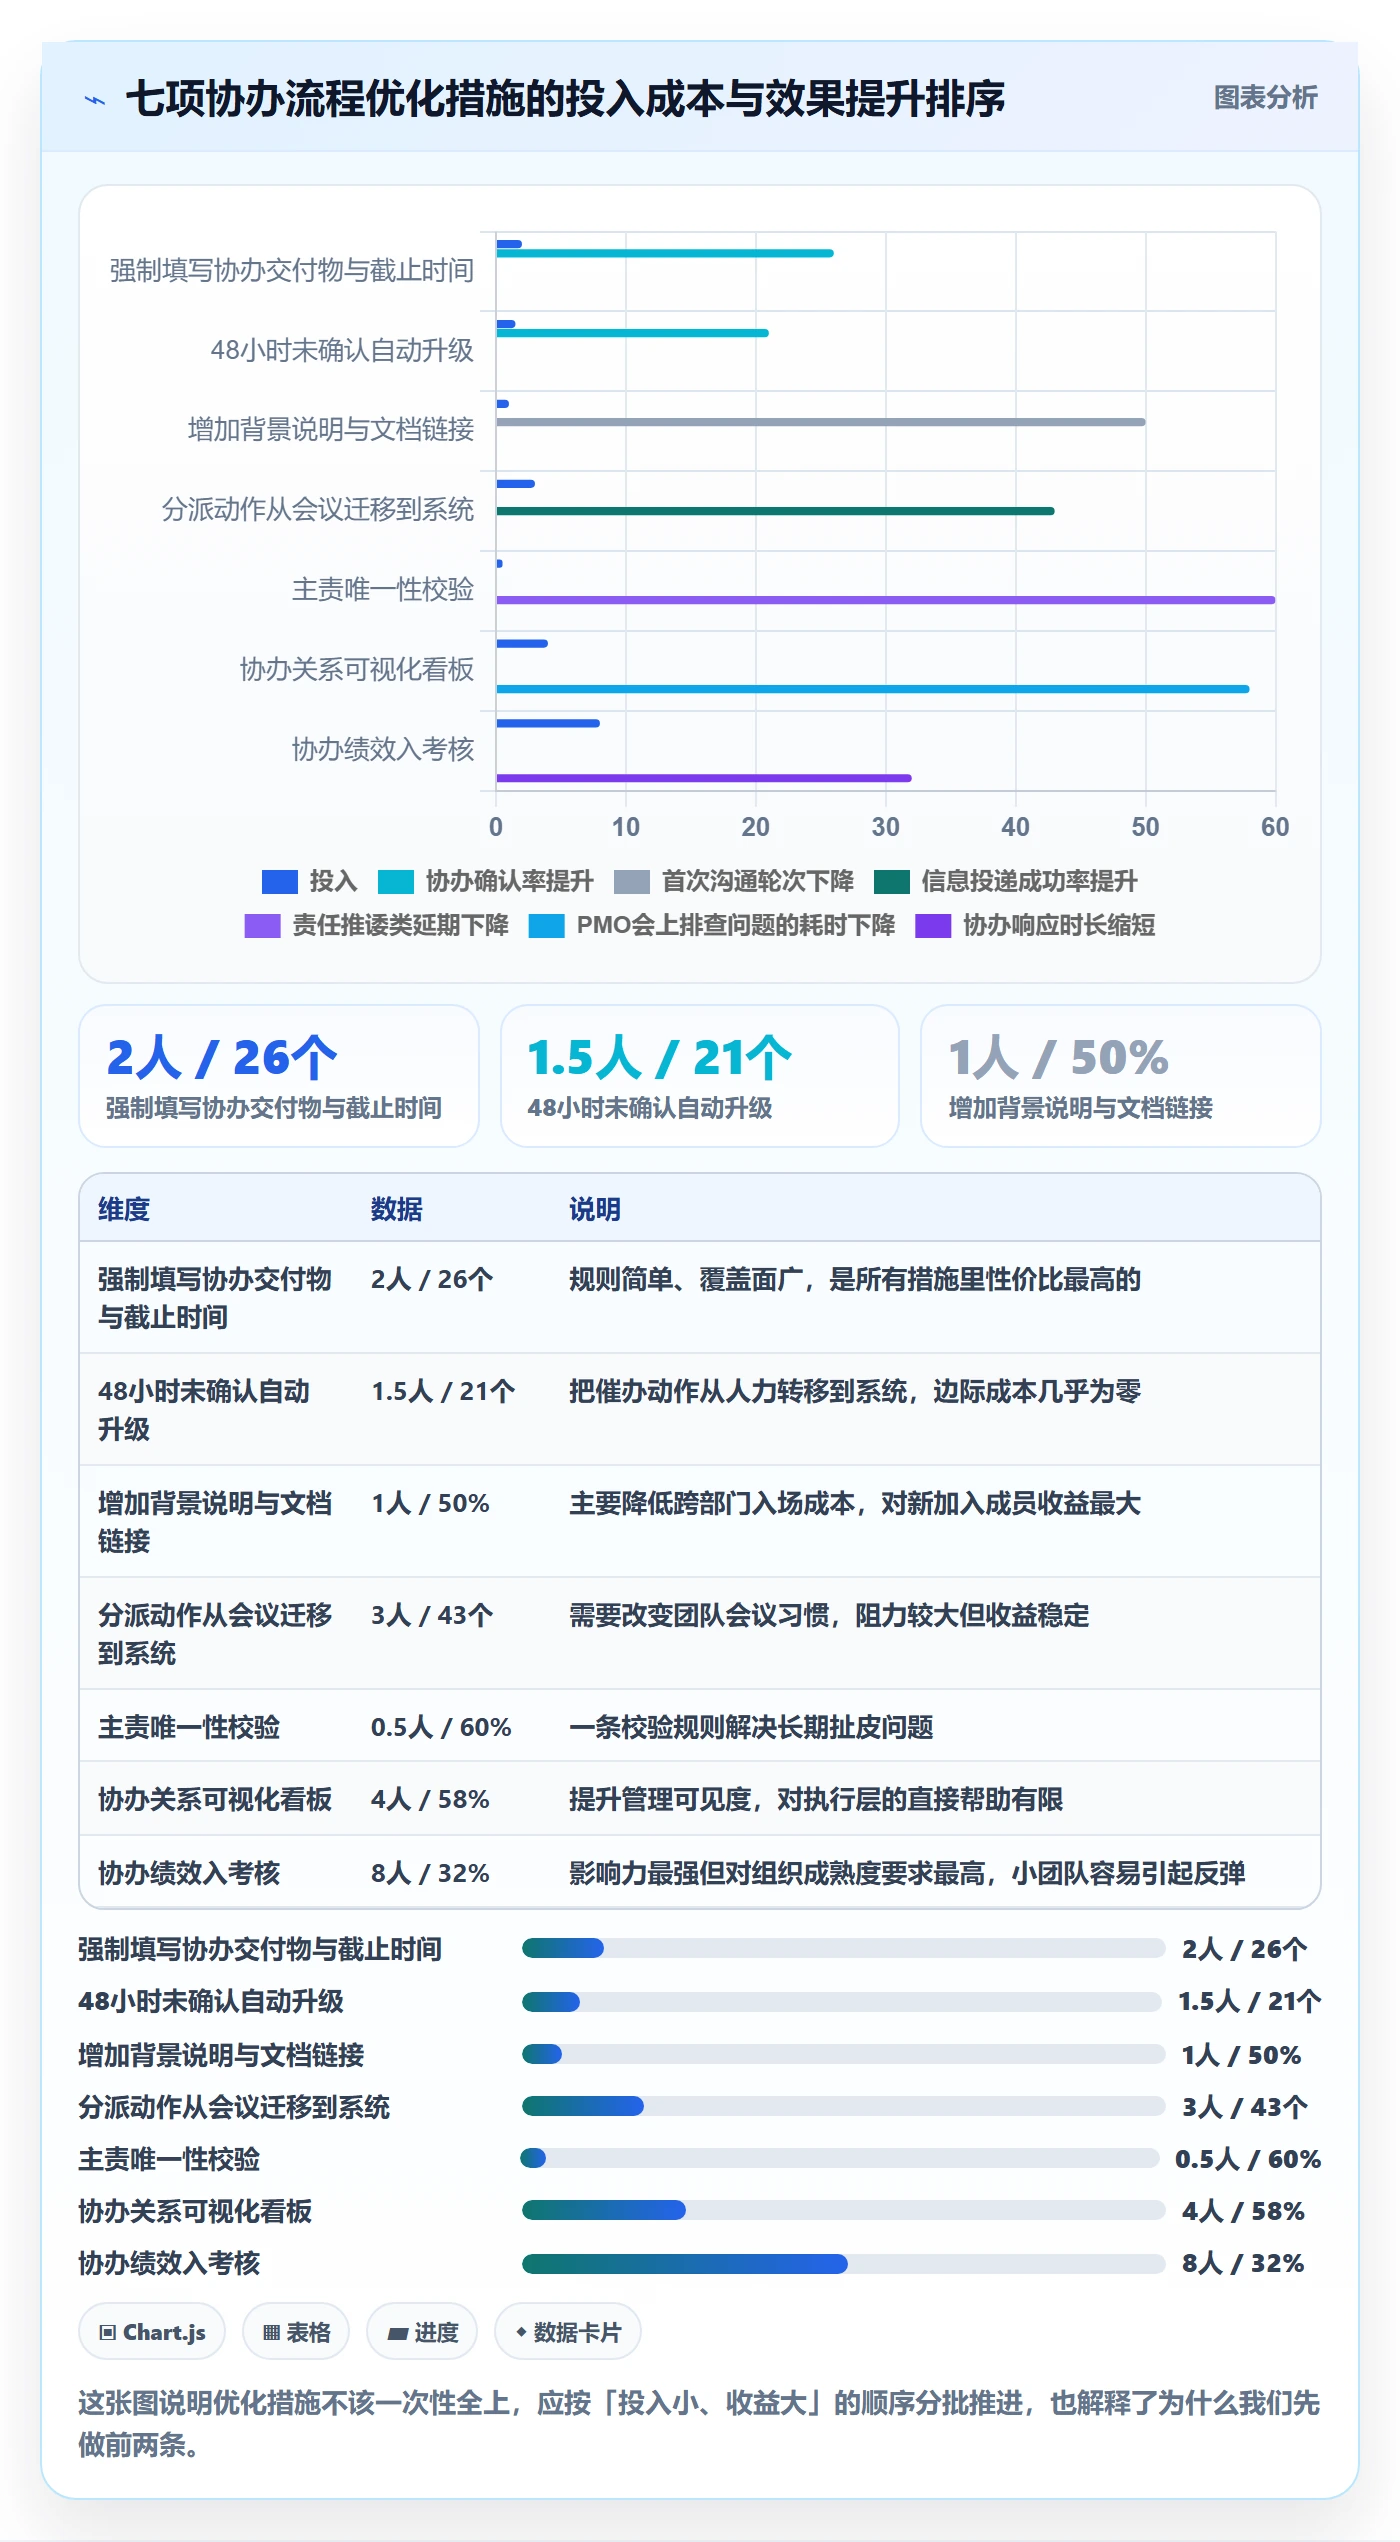Click the light-blue bar for 协办关系可视化看板

873,689
